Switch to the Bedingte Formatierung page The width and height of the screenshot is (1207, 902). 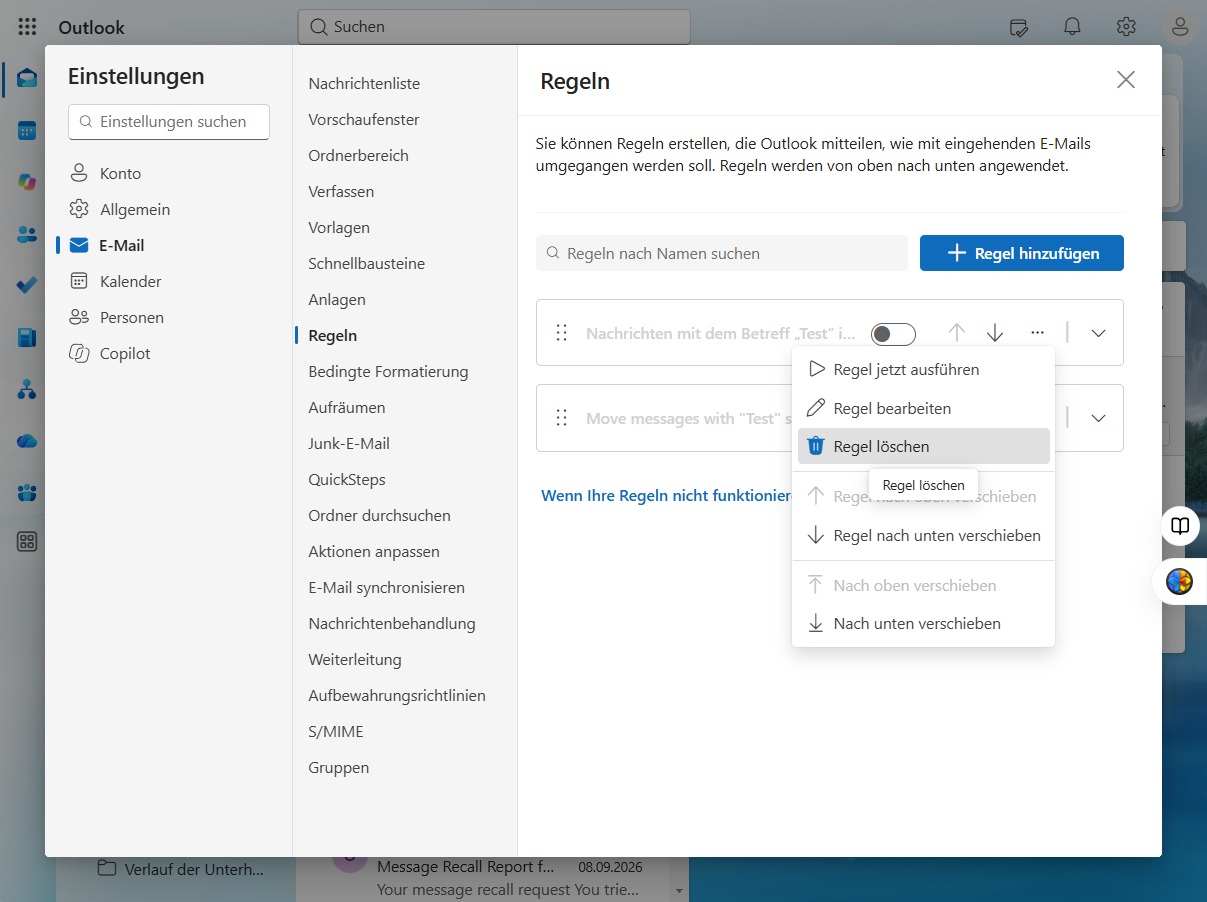coord(388,371)
